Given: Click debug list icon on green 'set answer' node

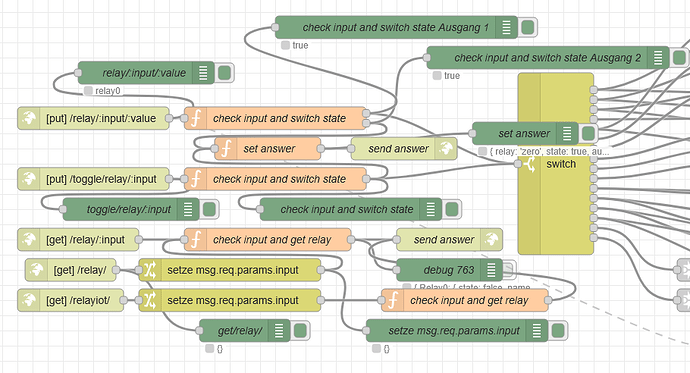Looking at the screenshot, I should tap(567, 133).
